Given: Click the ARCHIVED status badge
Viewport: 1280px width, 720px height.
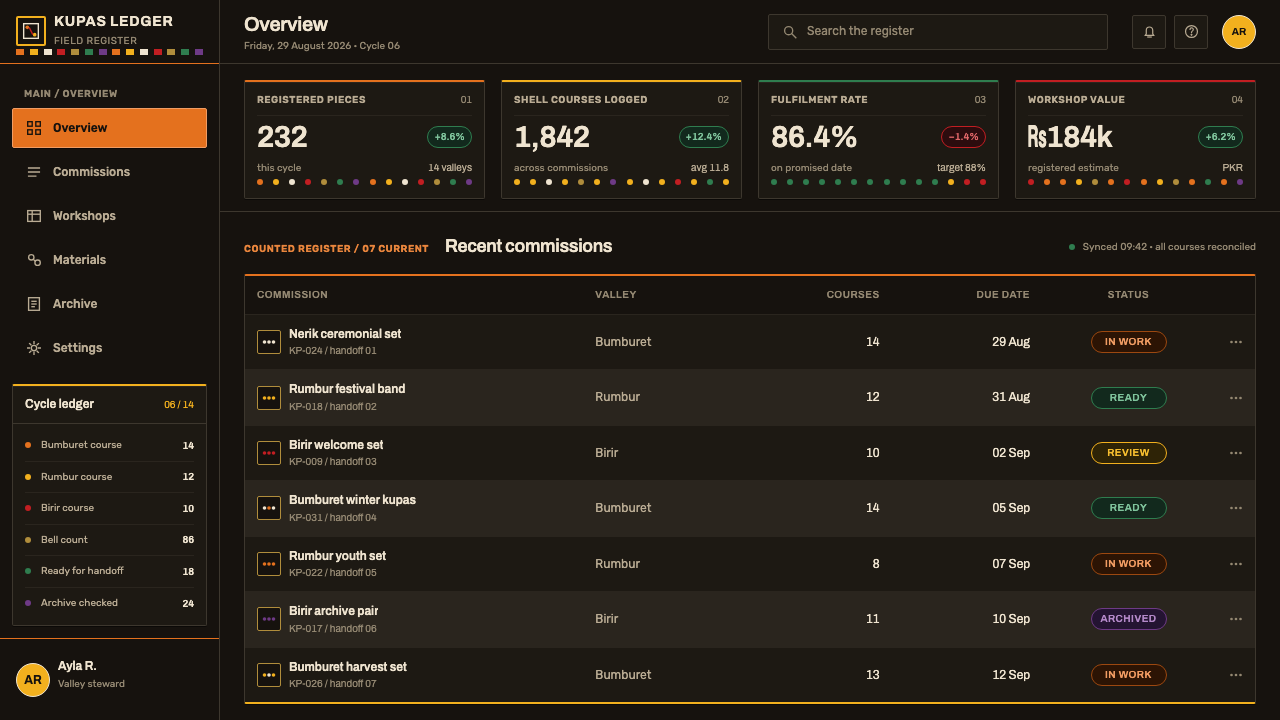Looking at the screenshot, I should click(1128, 619).
